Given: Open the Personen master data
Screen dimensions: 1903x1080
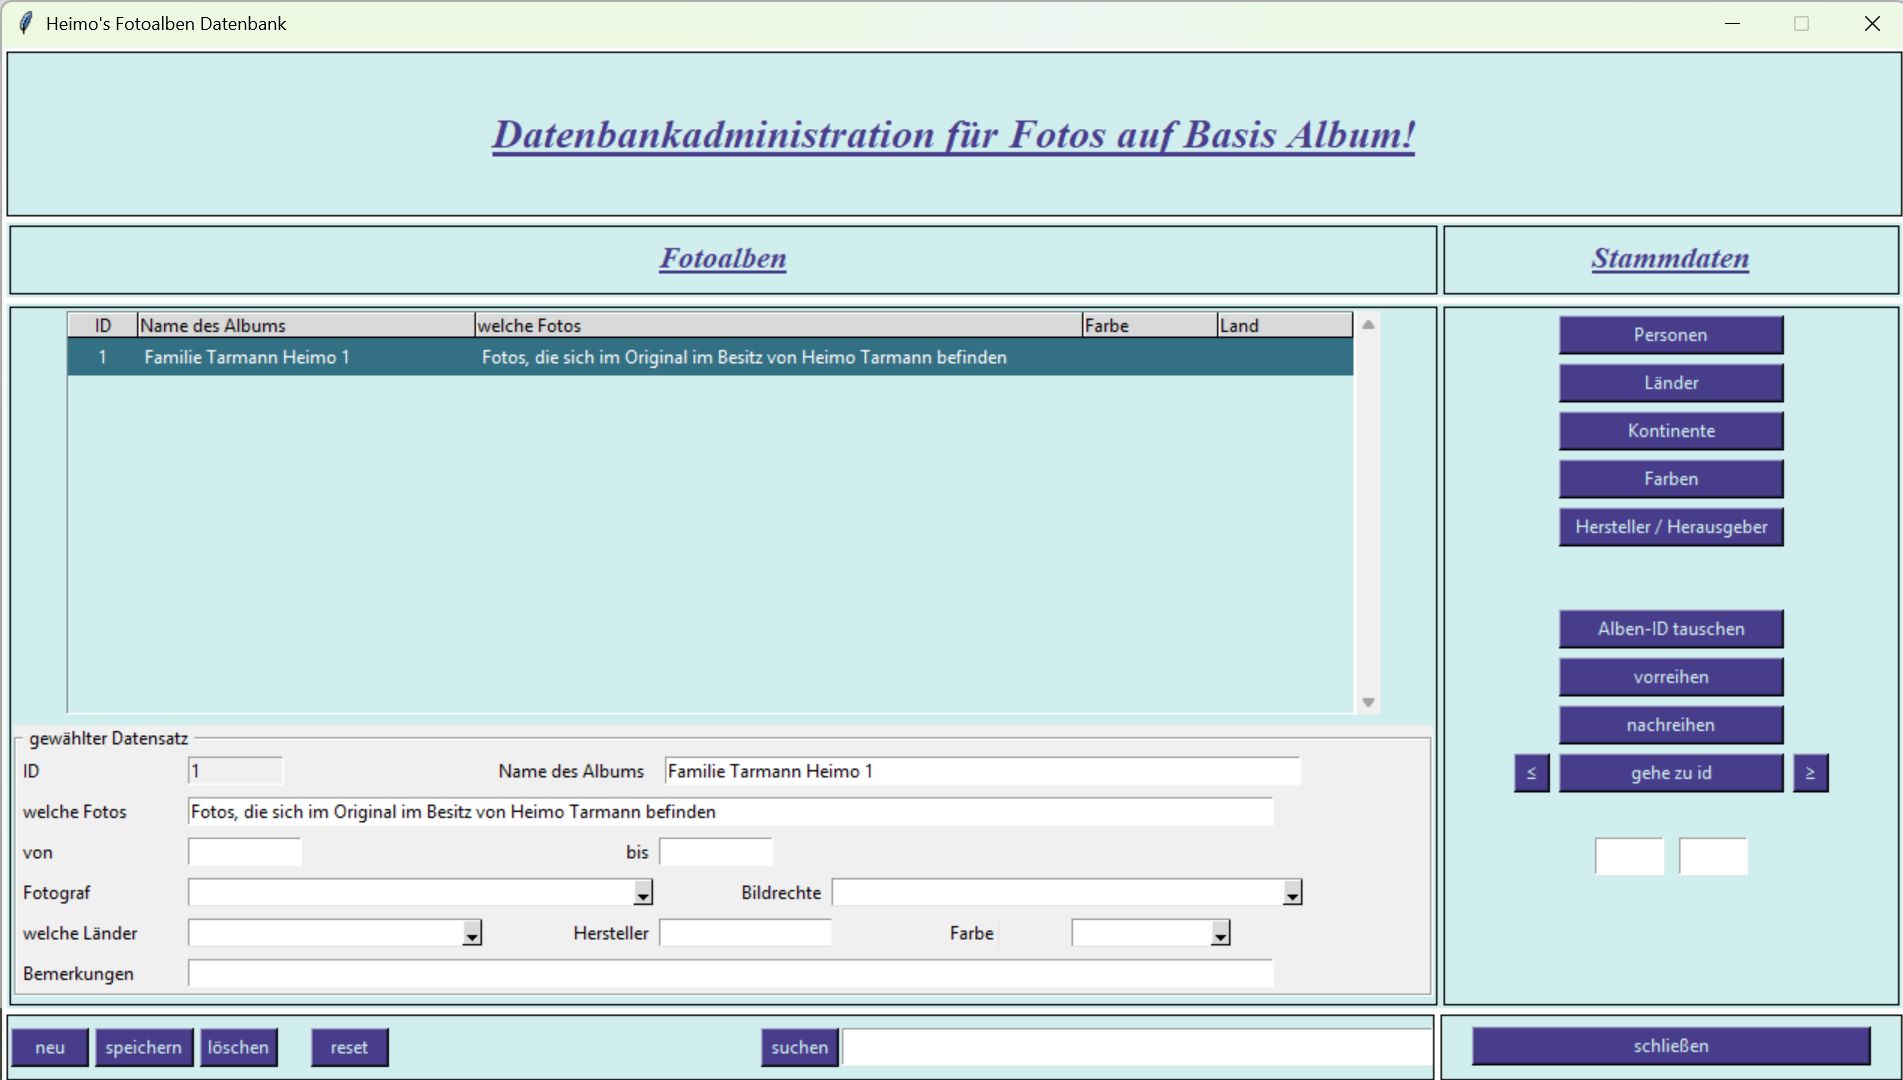Looking at the screenshot, I should [1670, 335].
